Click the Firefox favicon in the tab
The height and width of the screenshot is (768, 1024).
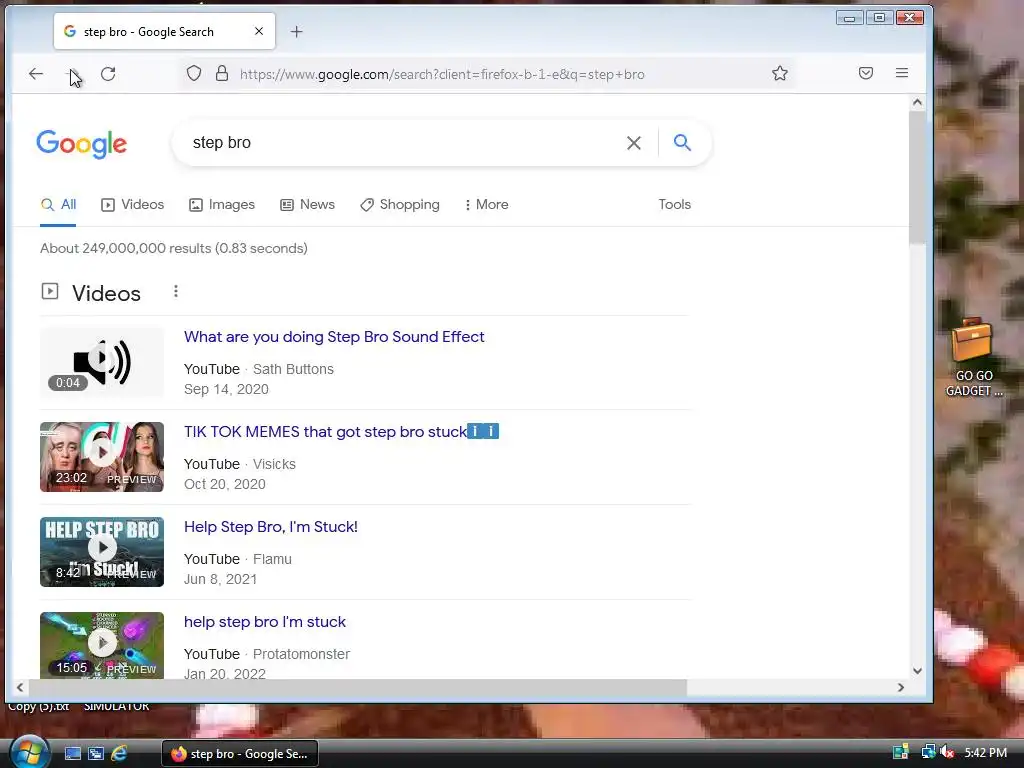point(70,31)
